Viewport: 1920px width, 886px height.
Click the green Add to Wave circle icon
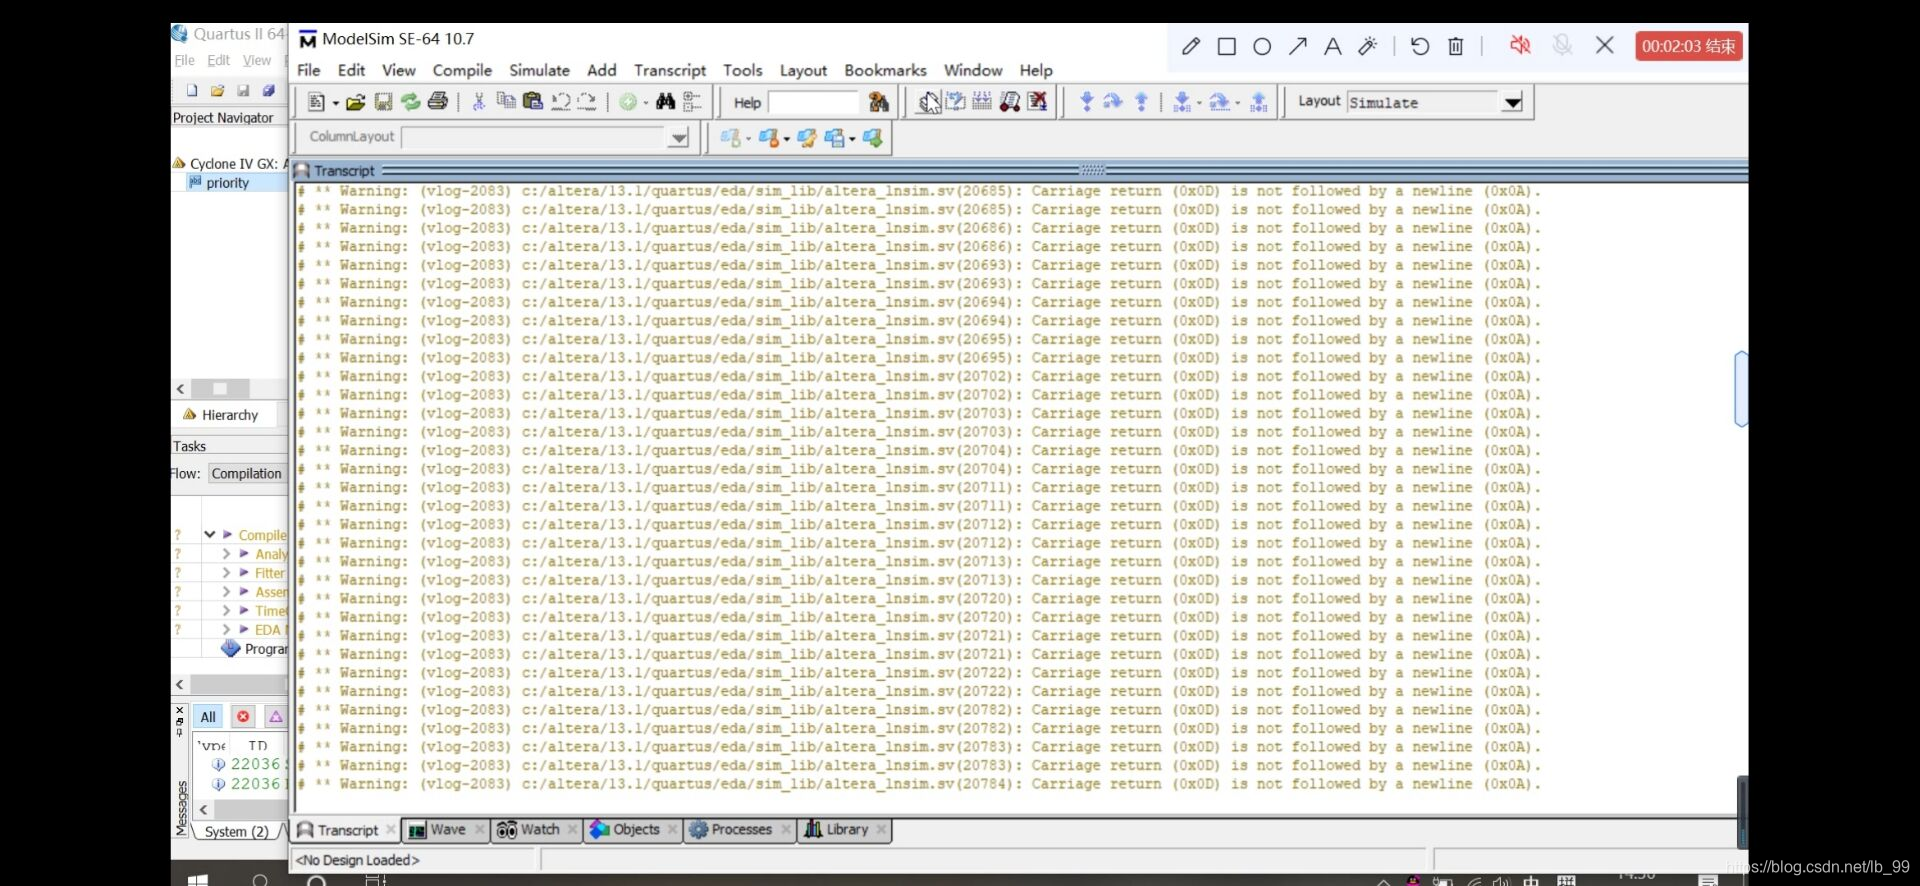pos(628,102)
